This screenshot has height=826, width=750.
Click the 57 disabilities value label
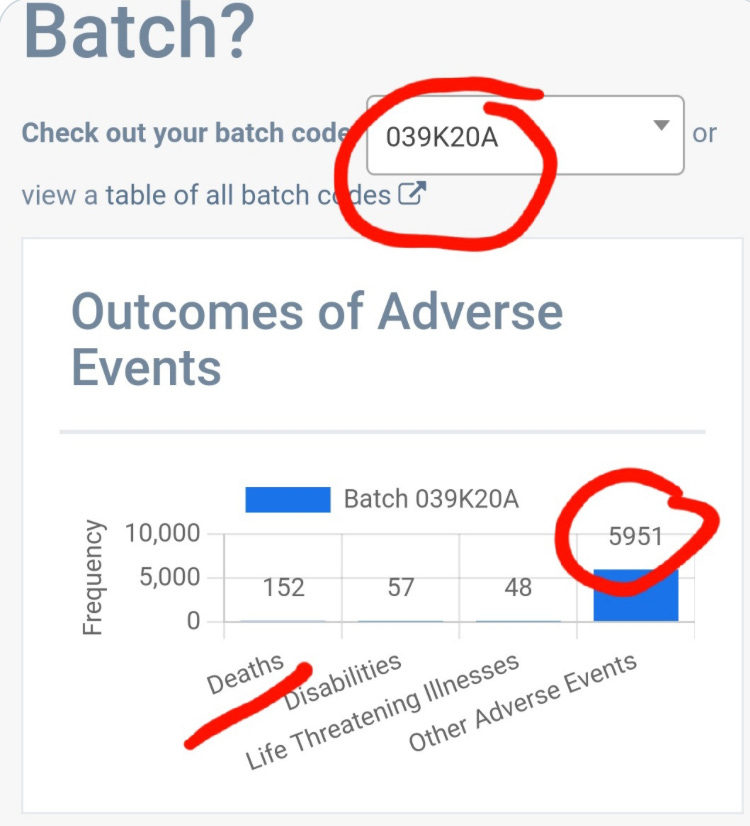(401, 587)
